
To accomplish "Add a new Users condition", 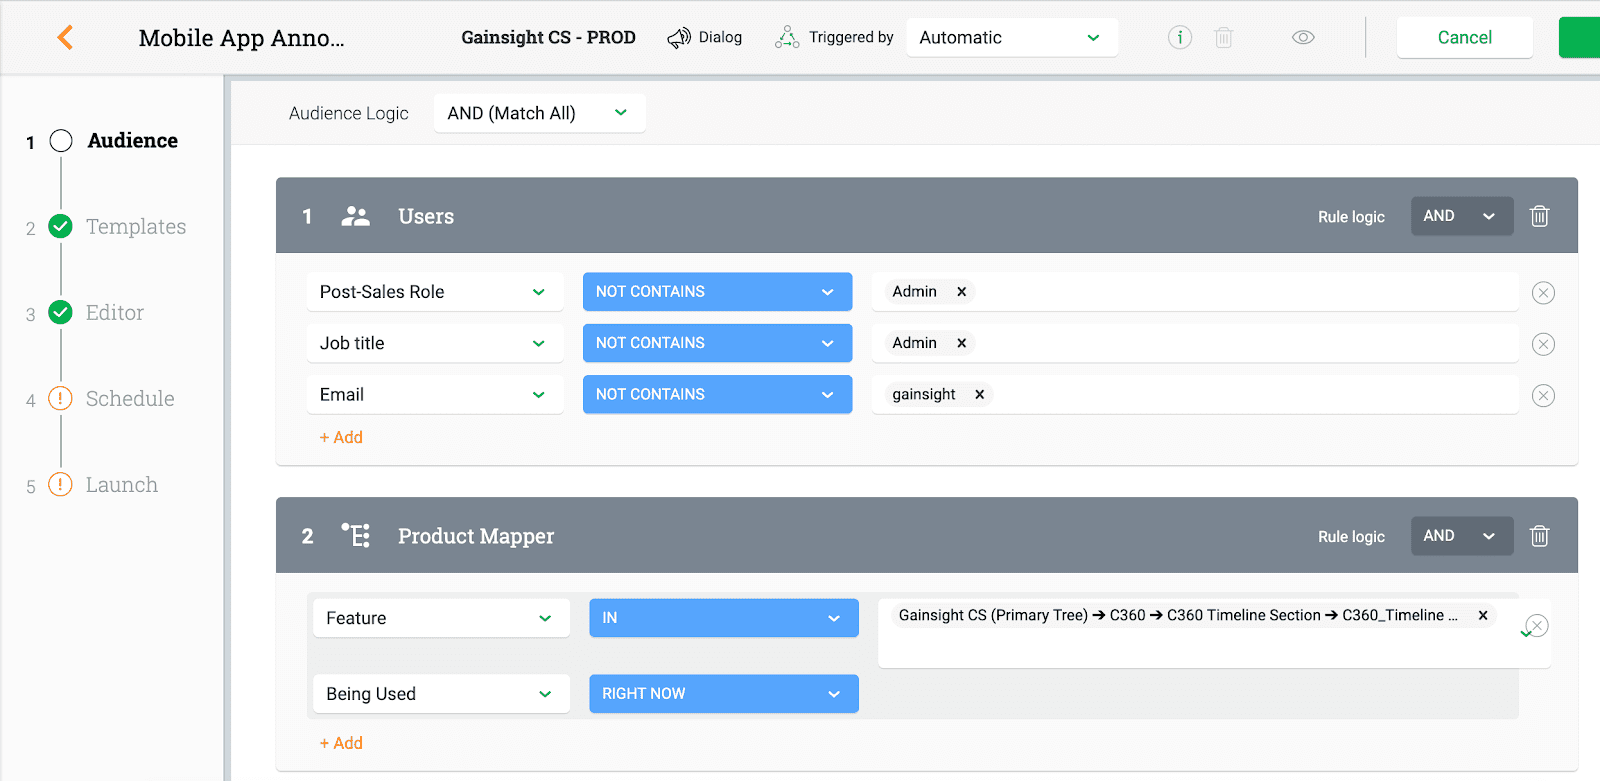I will pos(341,438).
